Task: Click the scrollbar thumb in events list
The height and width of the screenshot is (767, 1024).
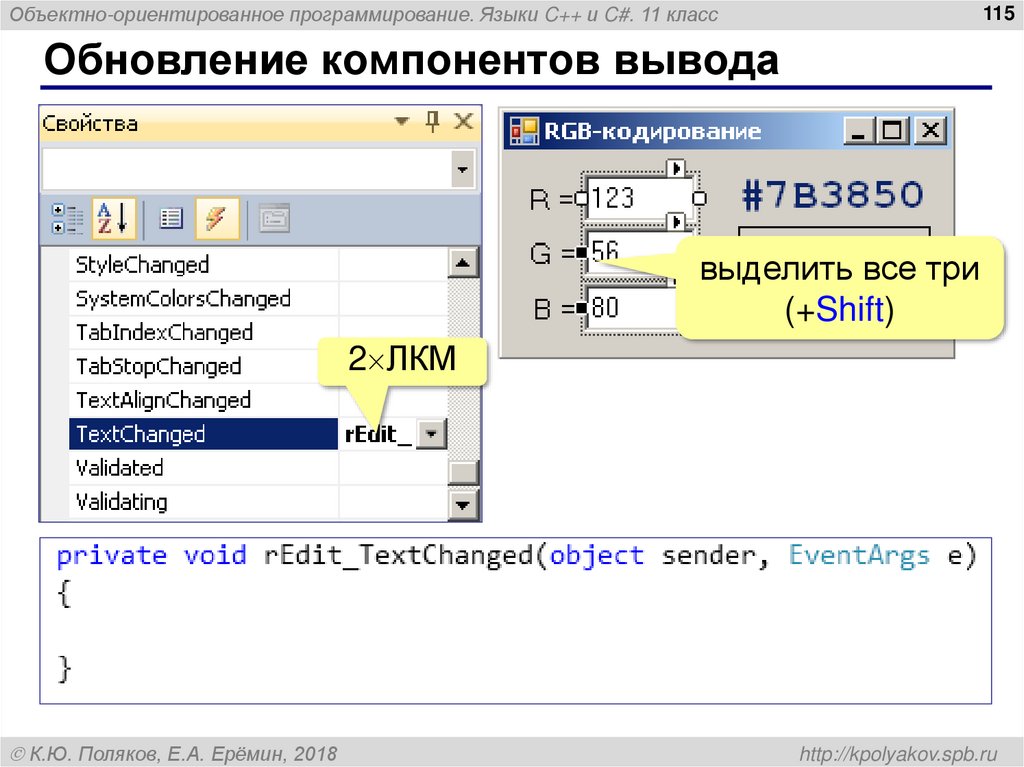Action: pyautogui.click(x=463, y=472)
